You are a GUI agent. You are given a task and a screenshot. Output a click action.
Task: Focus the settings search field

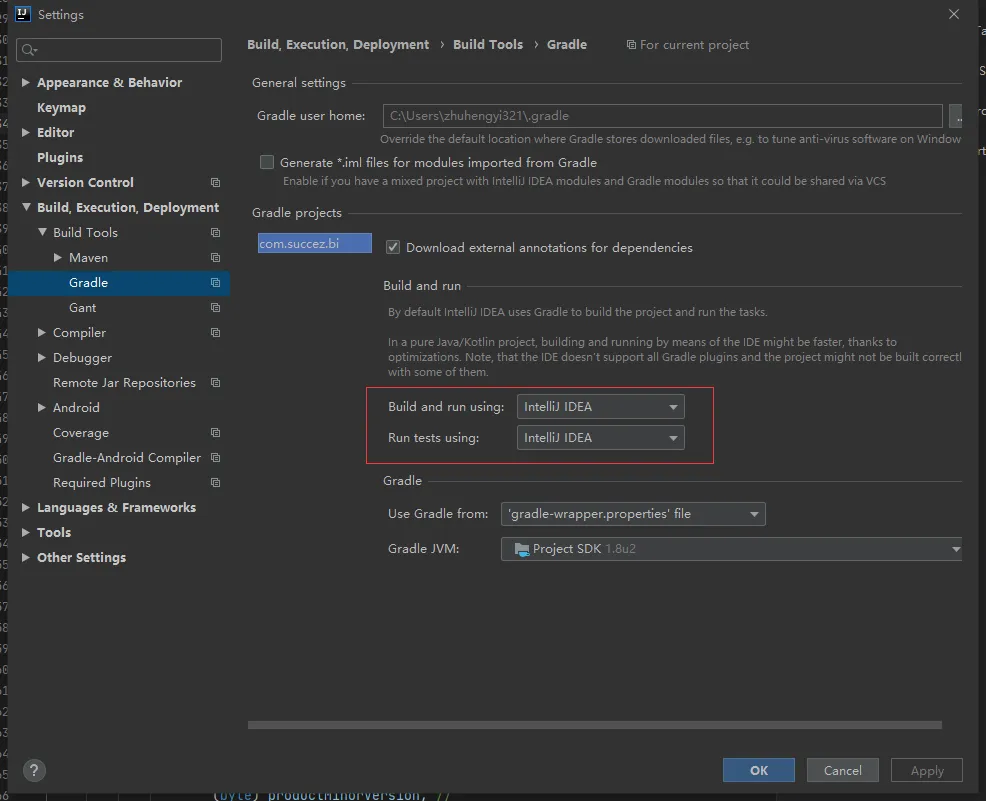(x=119, y=50)
